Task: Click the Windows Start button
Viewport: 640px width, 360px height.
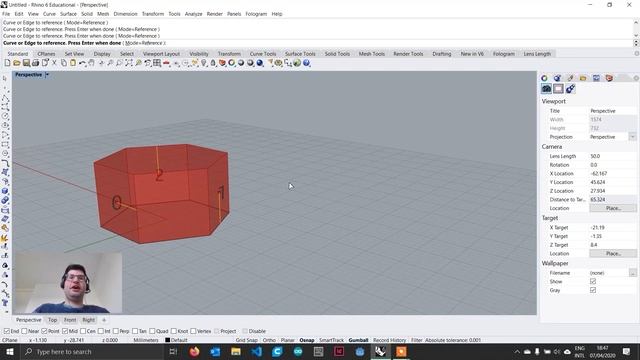Action: point(10,351)
